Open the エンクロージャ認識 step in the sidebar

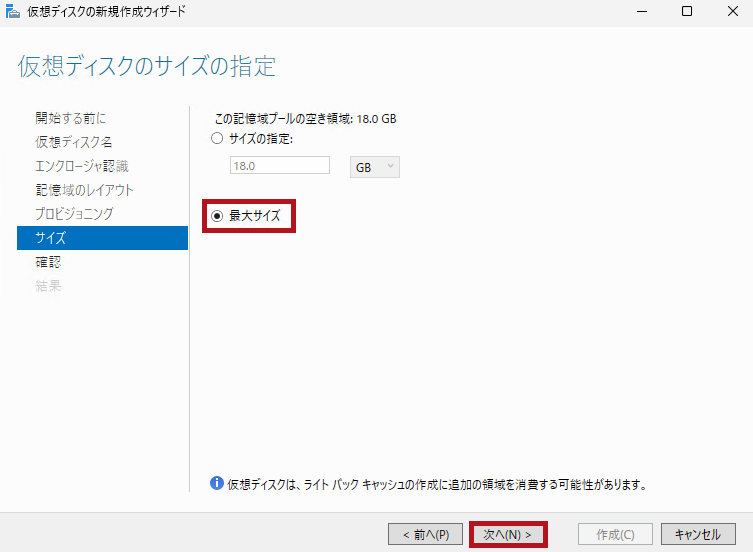click(x=82, y=166)
